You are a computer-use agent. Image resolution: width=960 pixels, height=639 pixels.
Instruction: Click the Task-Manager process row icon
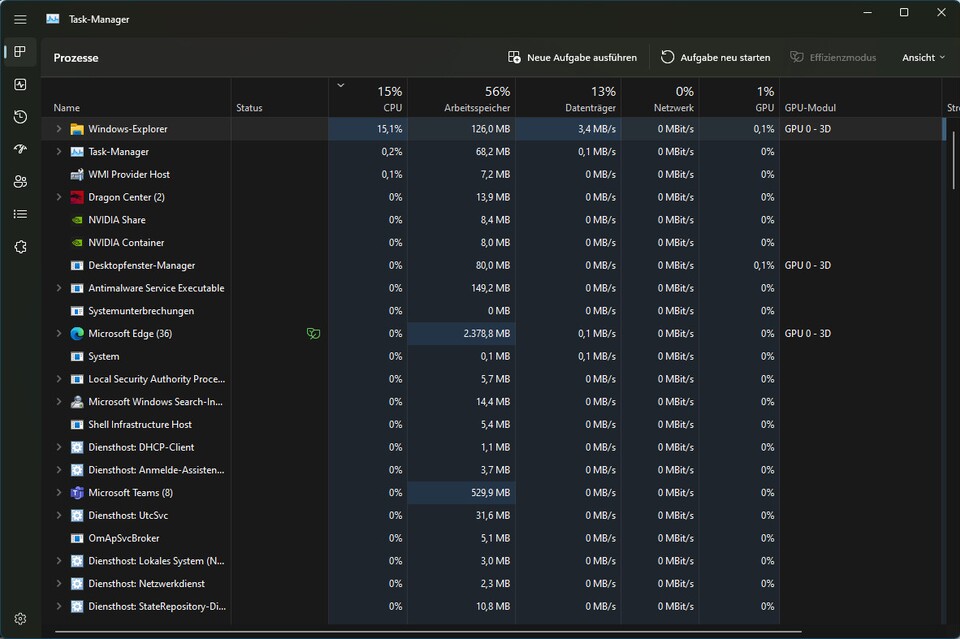pos(77,152)
